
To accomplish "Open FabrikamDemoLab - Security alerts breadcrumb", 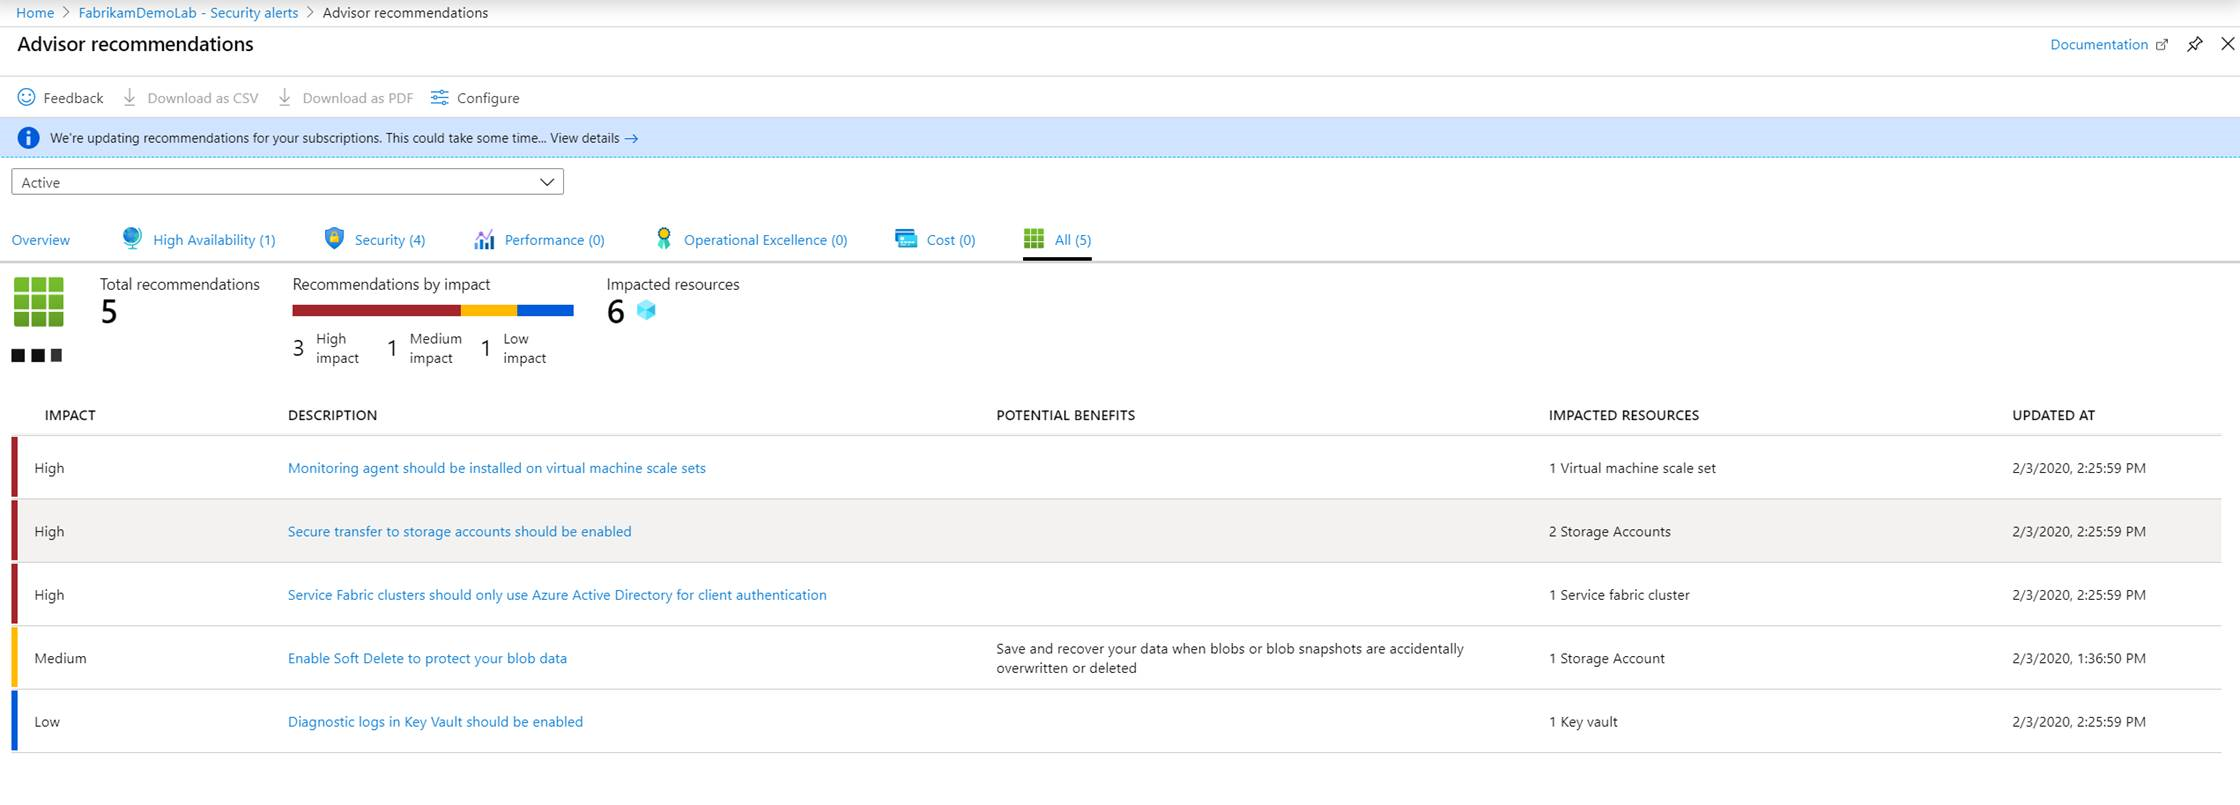I will [188, 12].
